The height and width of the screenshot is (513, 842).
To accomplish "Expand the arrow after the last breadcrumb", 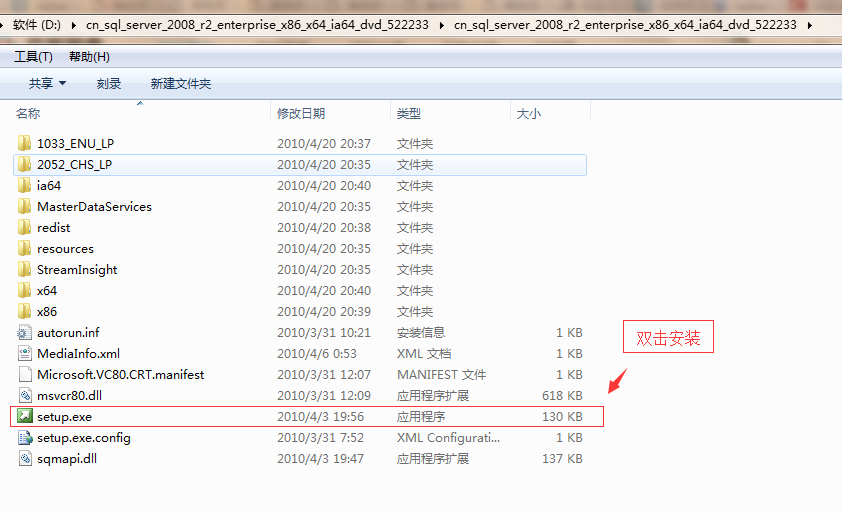I will coord(809,25).
